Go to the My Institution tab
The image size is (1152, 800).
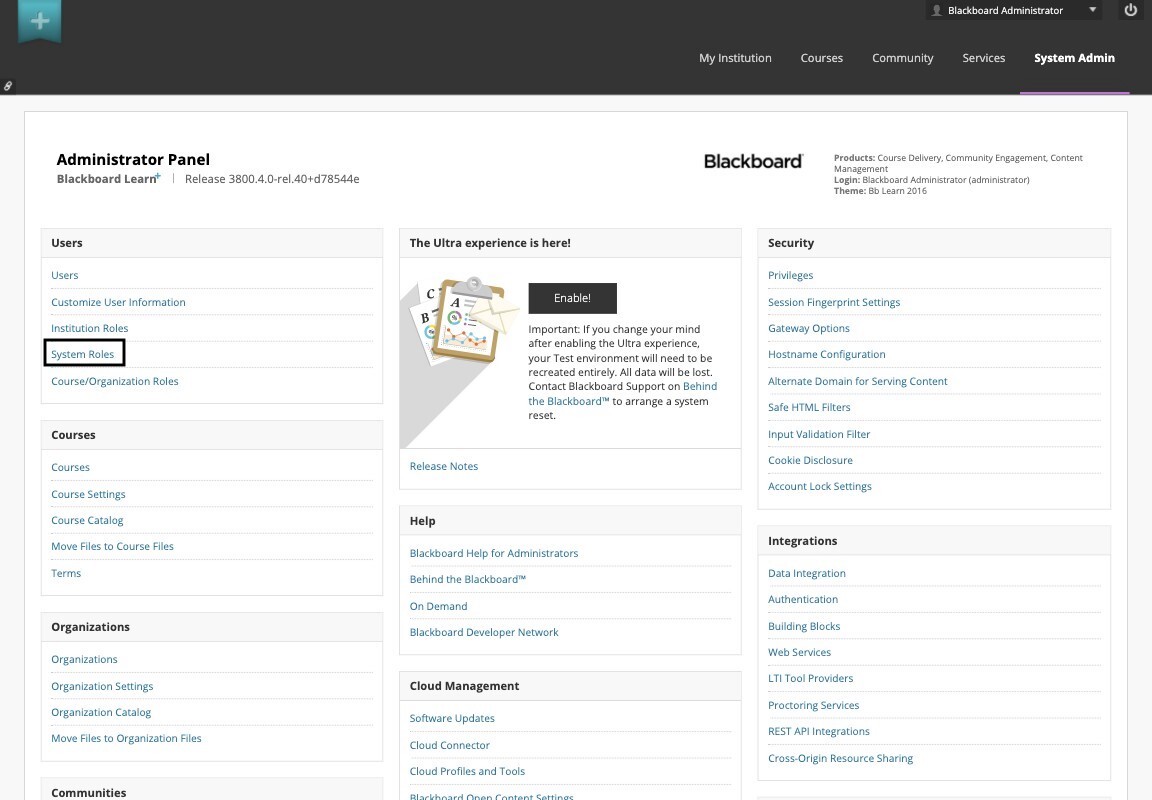[x=735, y=58]
